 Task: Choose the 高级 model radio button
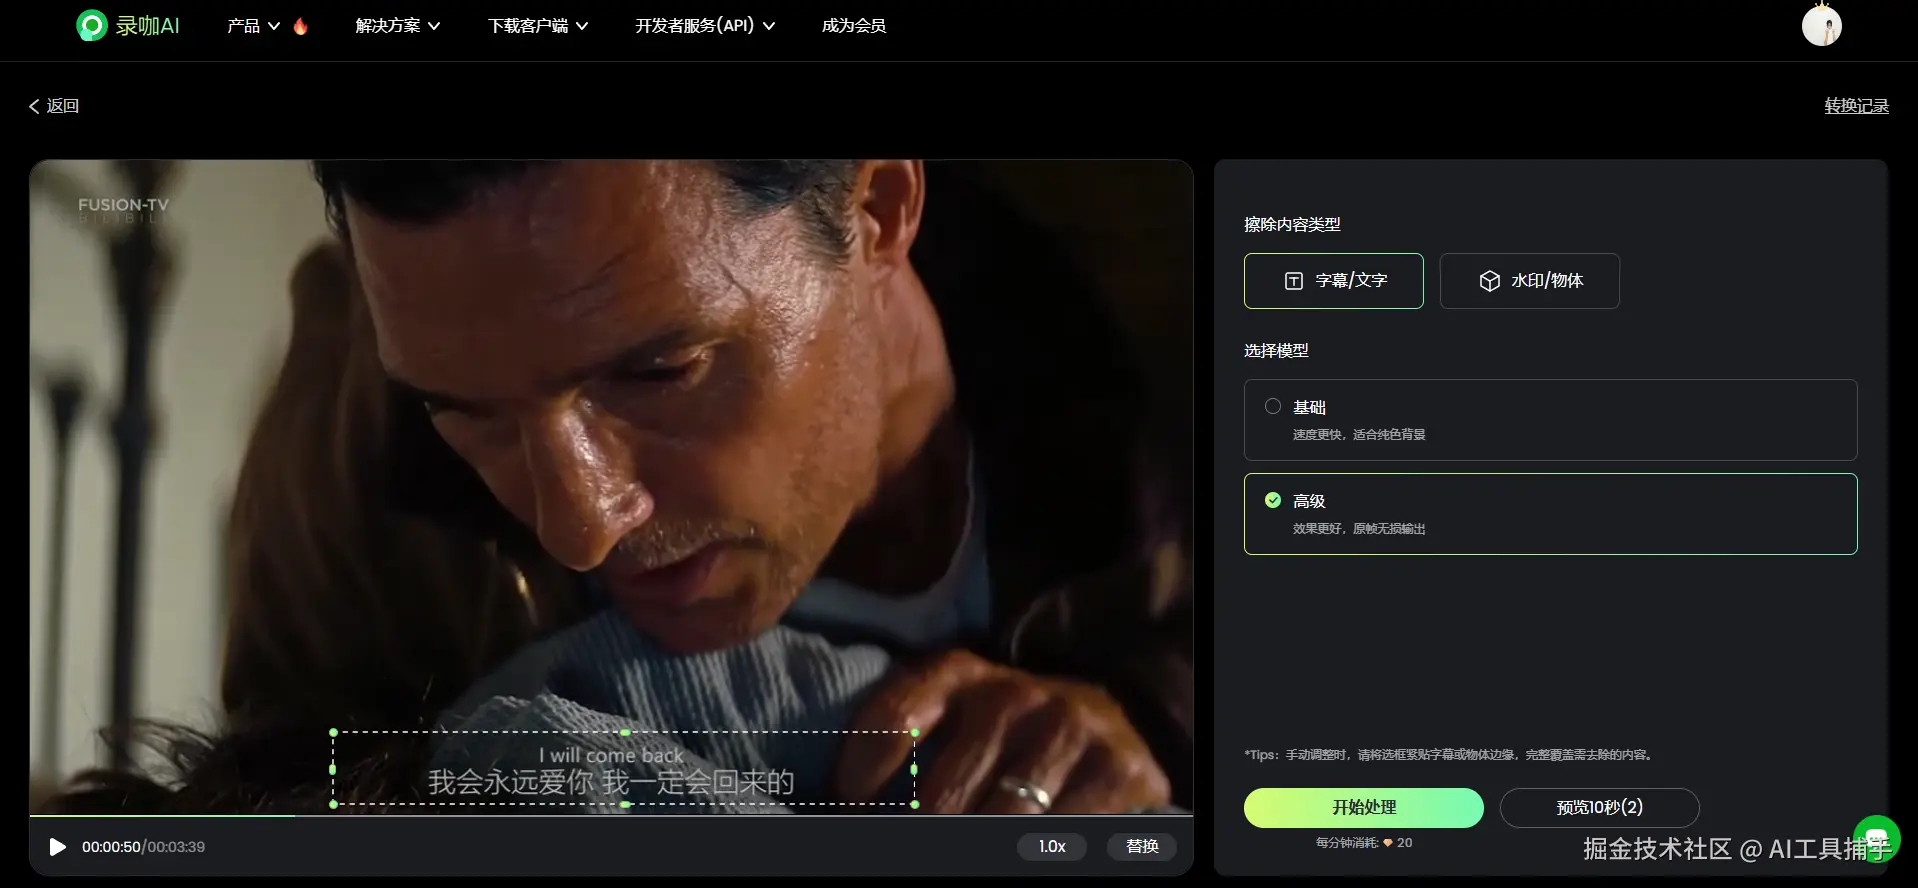tap(1273, 500)
